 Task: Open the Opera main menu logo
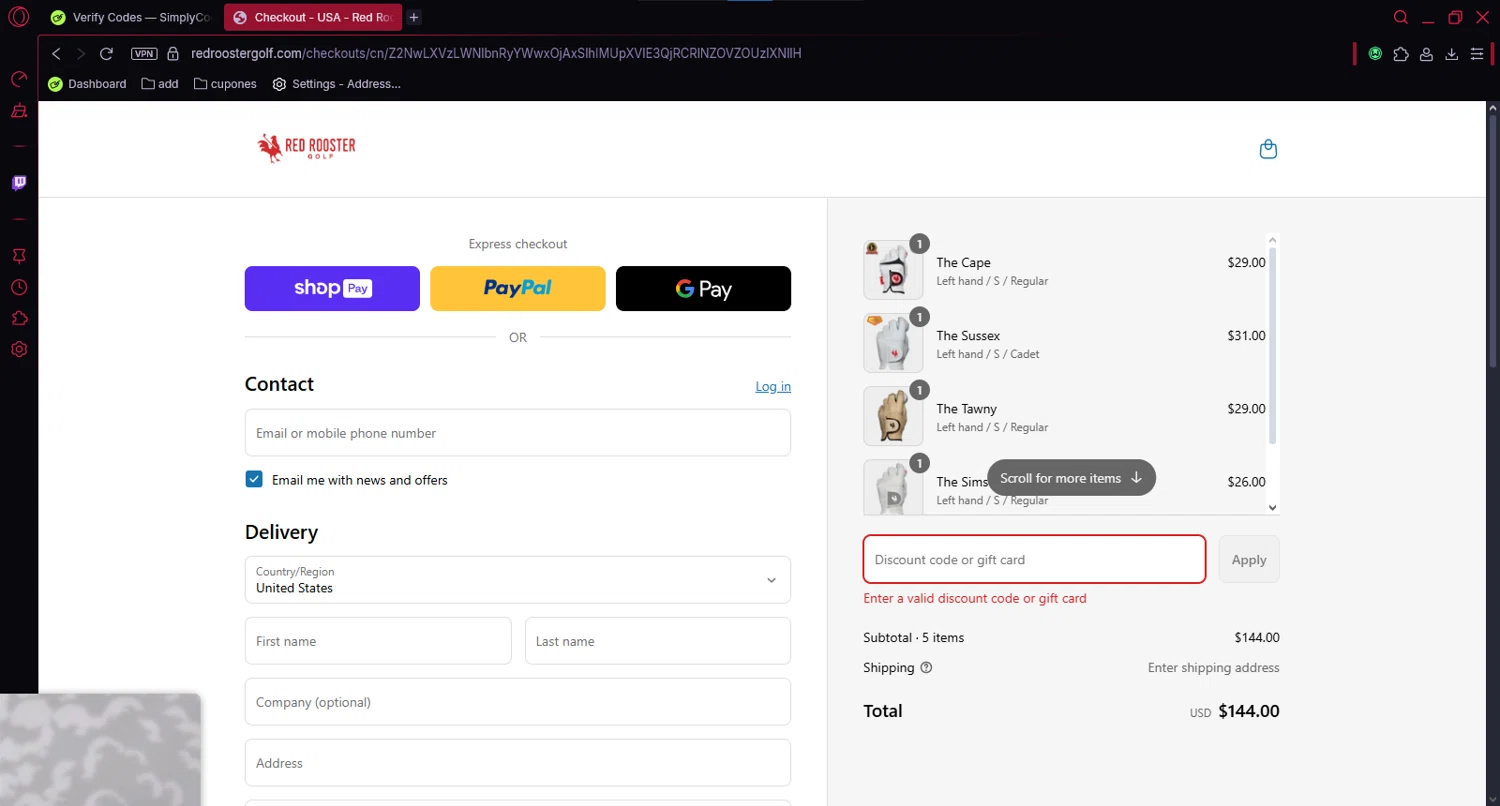point(18,17)
